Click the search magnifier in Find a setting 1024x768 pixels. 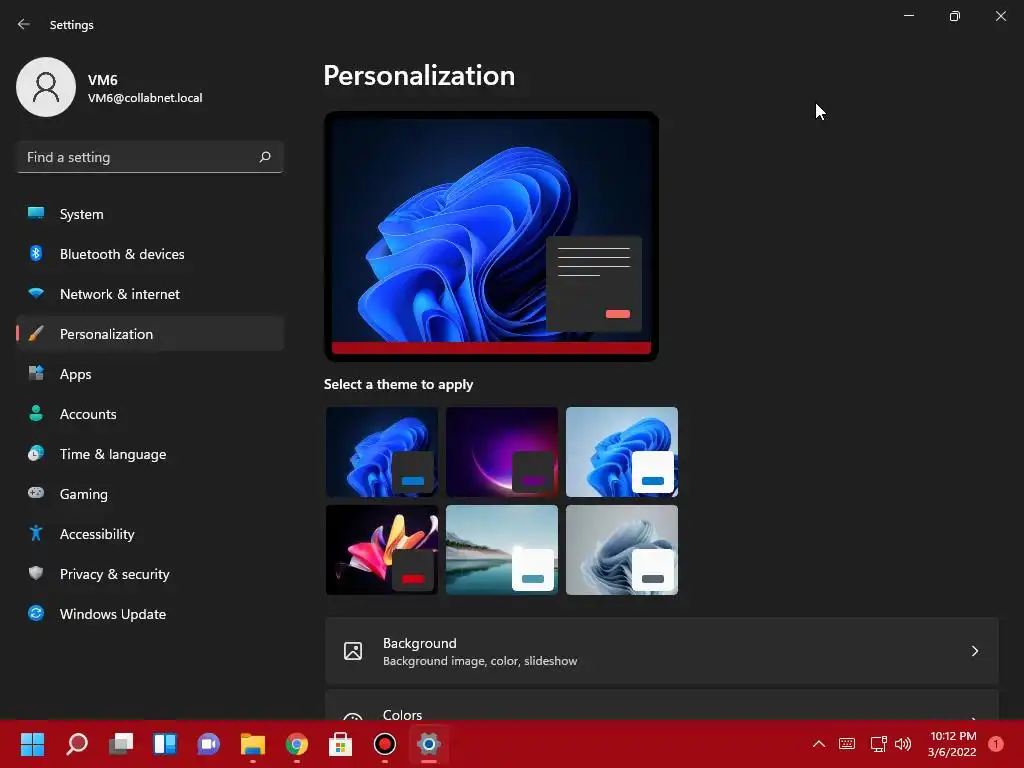[x=264, y=157]
